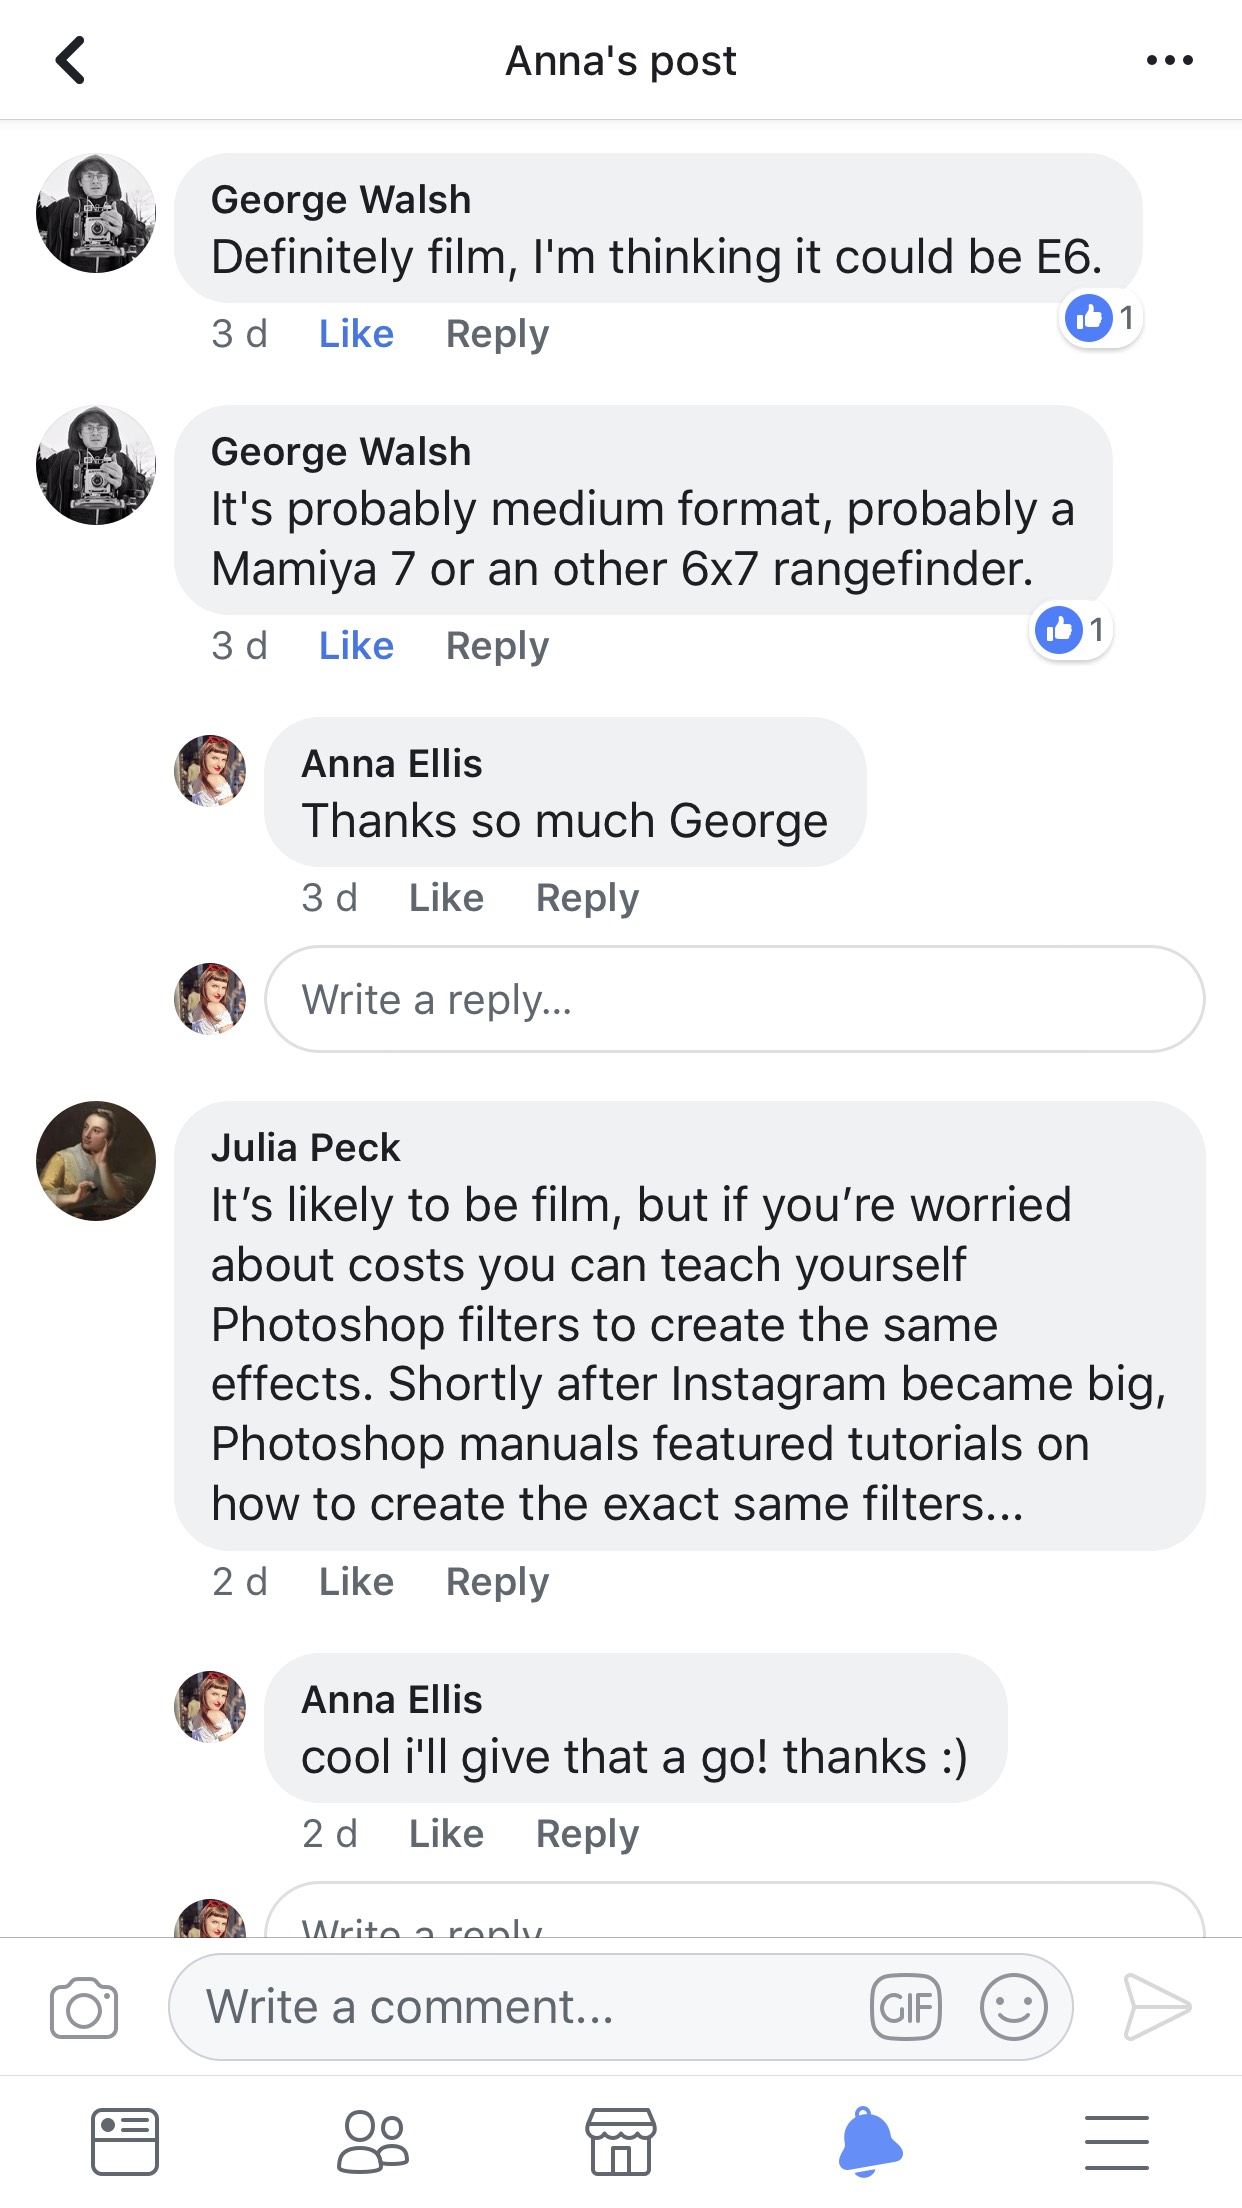Focus the "Write a comment..." field
The image size is (1242, 2208).
coord(520,2007)
